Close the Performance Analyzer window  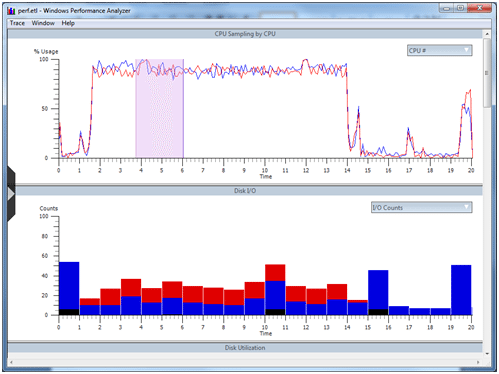coord(479,8)
